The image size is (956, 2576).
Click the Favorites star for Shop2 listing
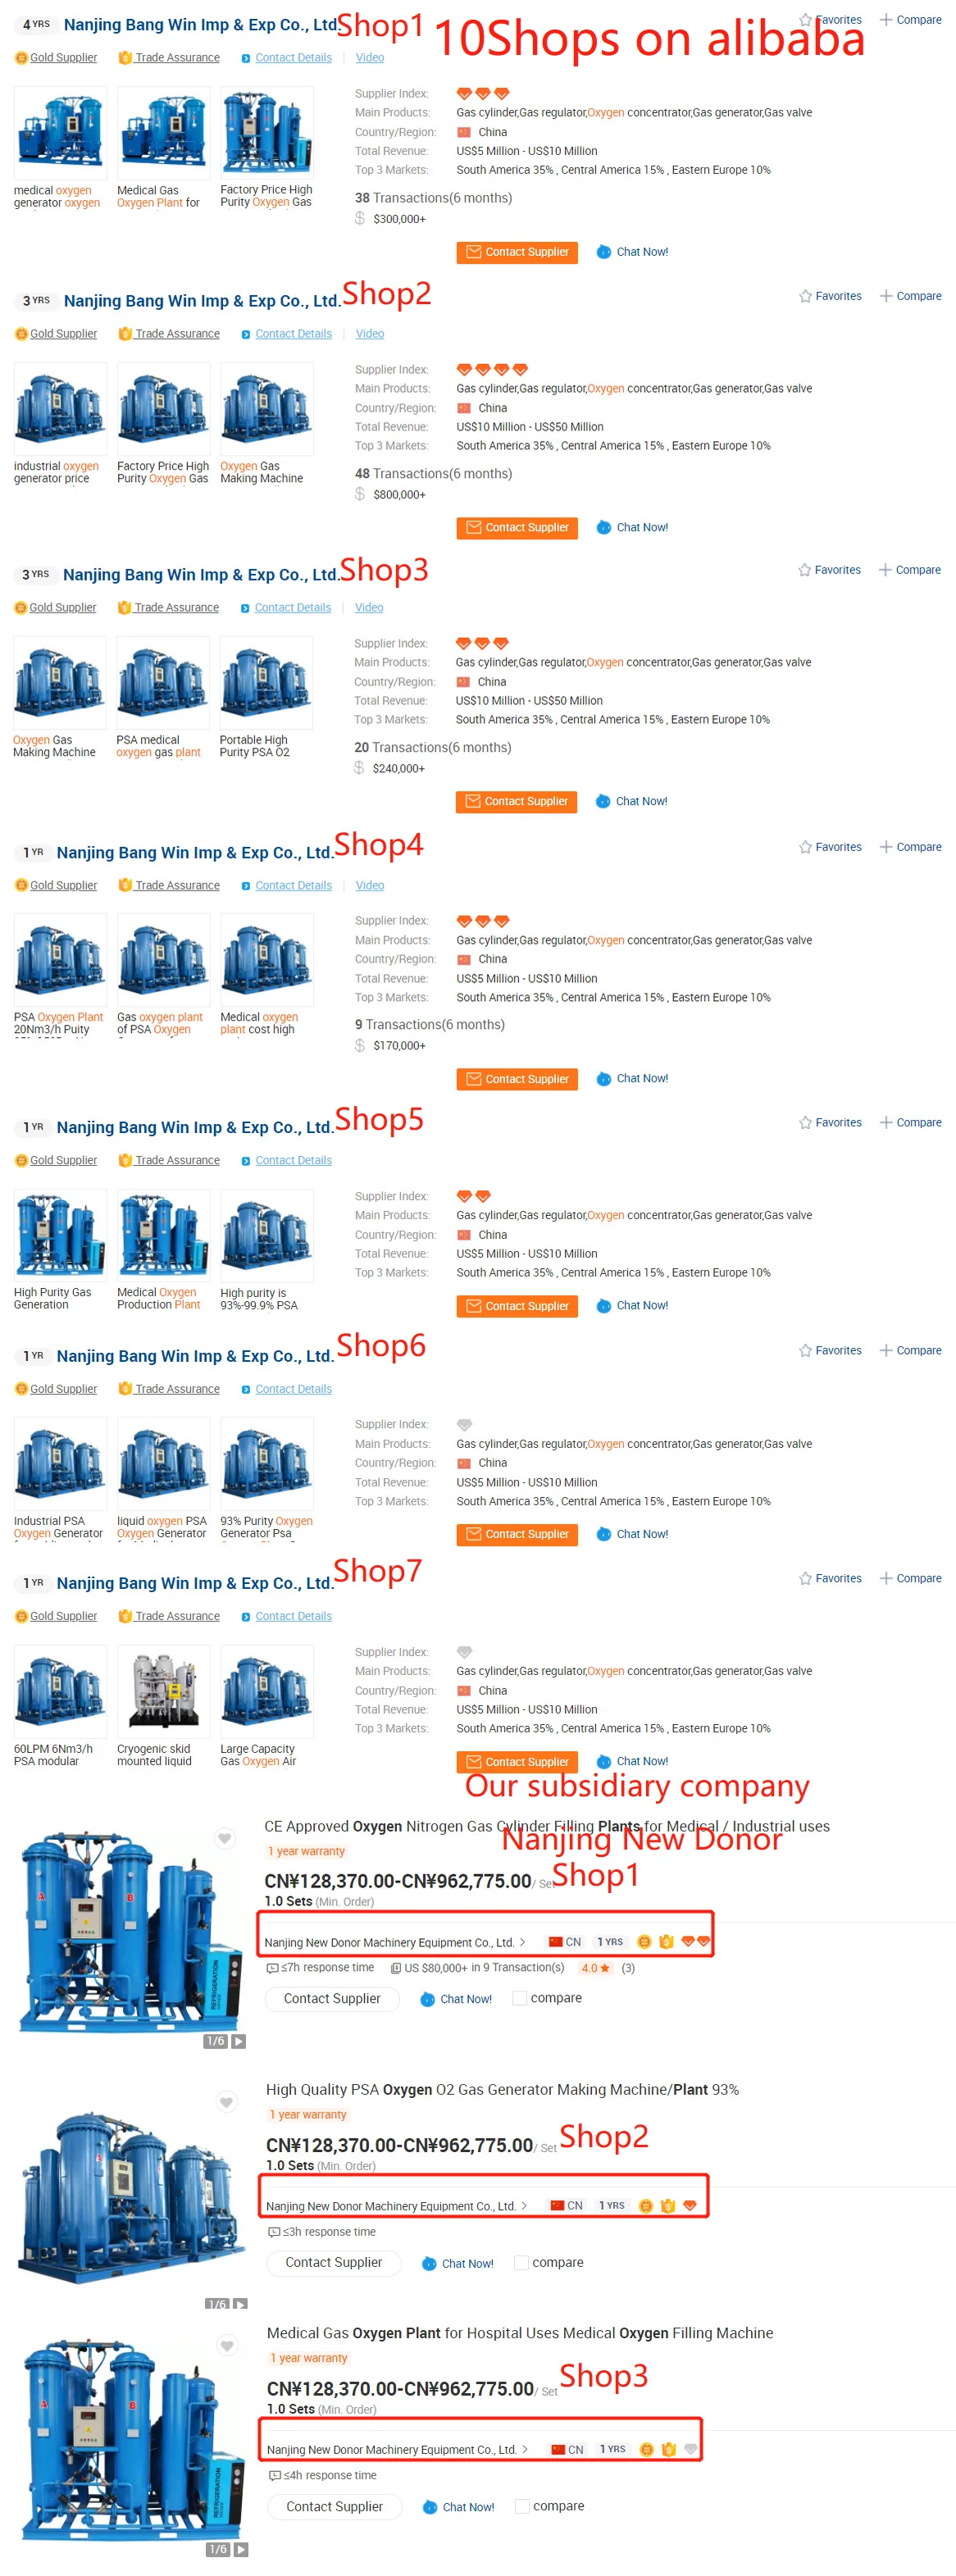805,296
